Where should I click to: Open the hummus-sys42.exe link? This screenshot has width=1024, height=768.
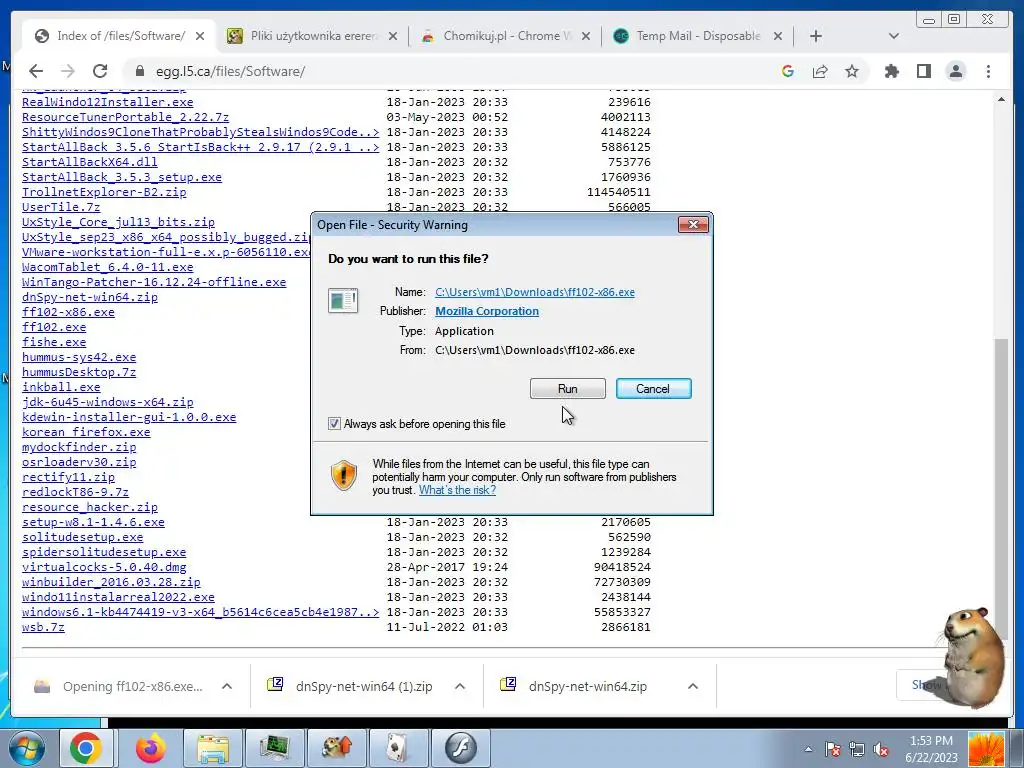pos(79,357)
